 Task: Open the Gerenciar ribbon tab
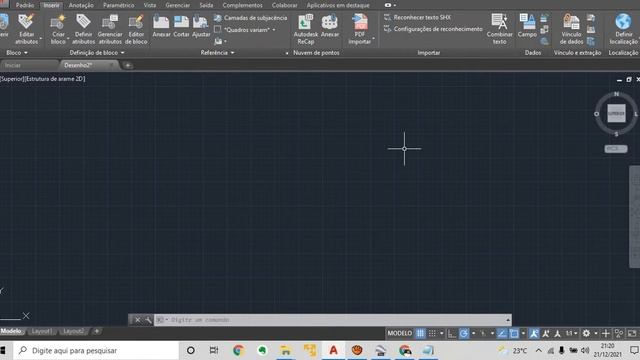(178, 5)
